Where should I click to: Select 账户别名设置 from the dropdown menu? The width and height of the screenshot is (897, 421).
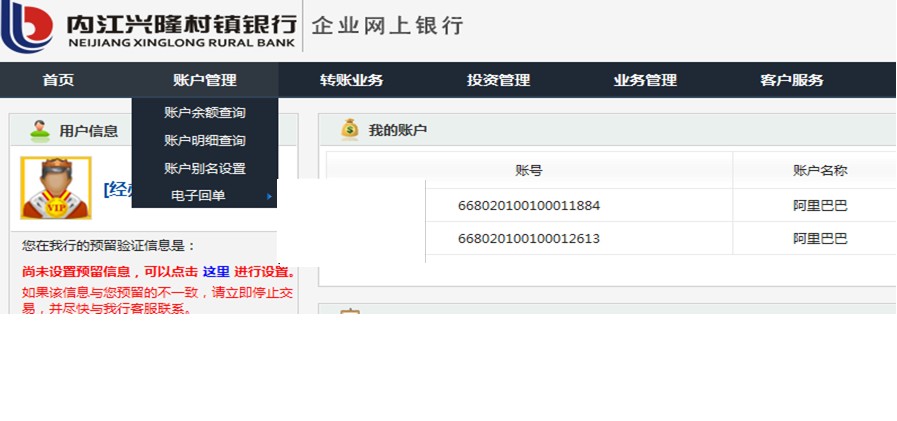point(204,168)
